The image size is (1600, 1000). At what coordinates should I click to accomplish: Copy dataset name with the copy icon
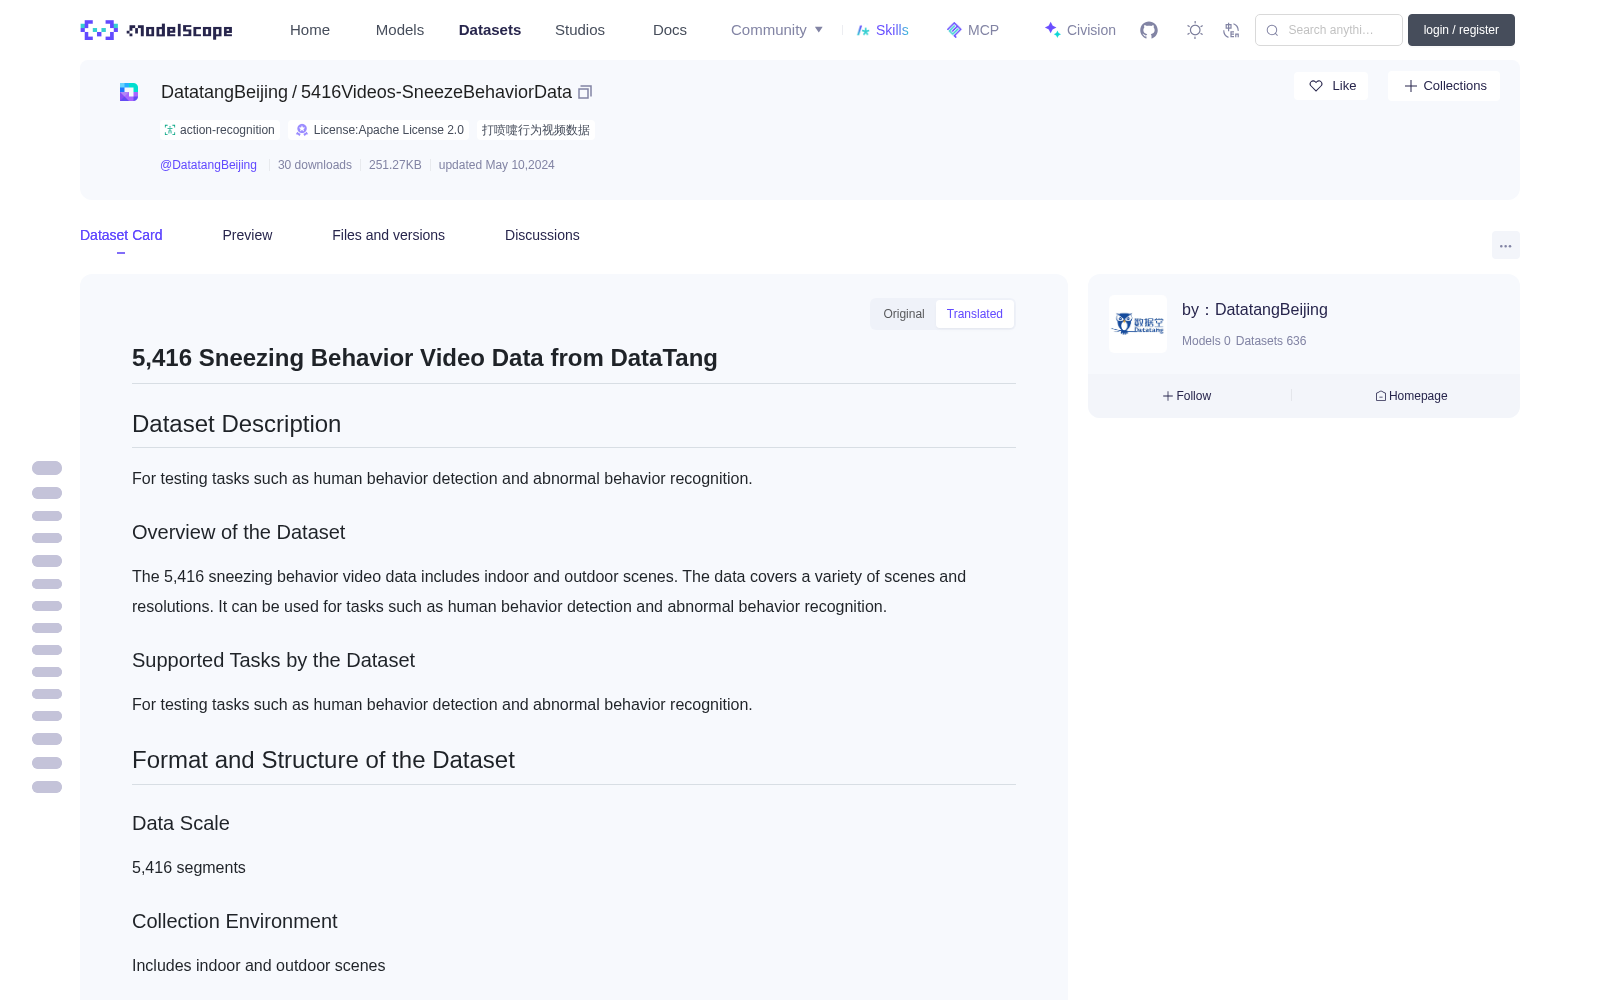(585, 92)
